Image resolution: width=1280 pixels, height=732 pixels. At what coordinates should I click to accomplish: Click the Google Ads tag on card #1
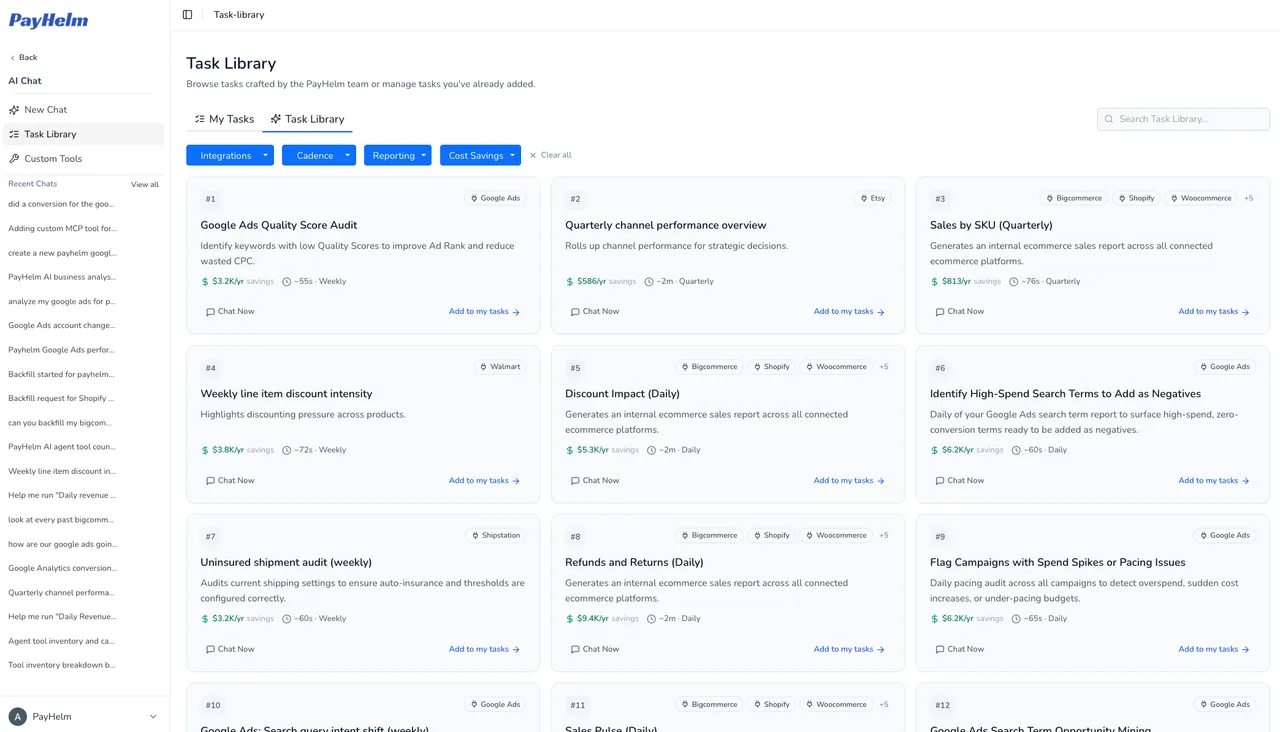tap(496, 198)
